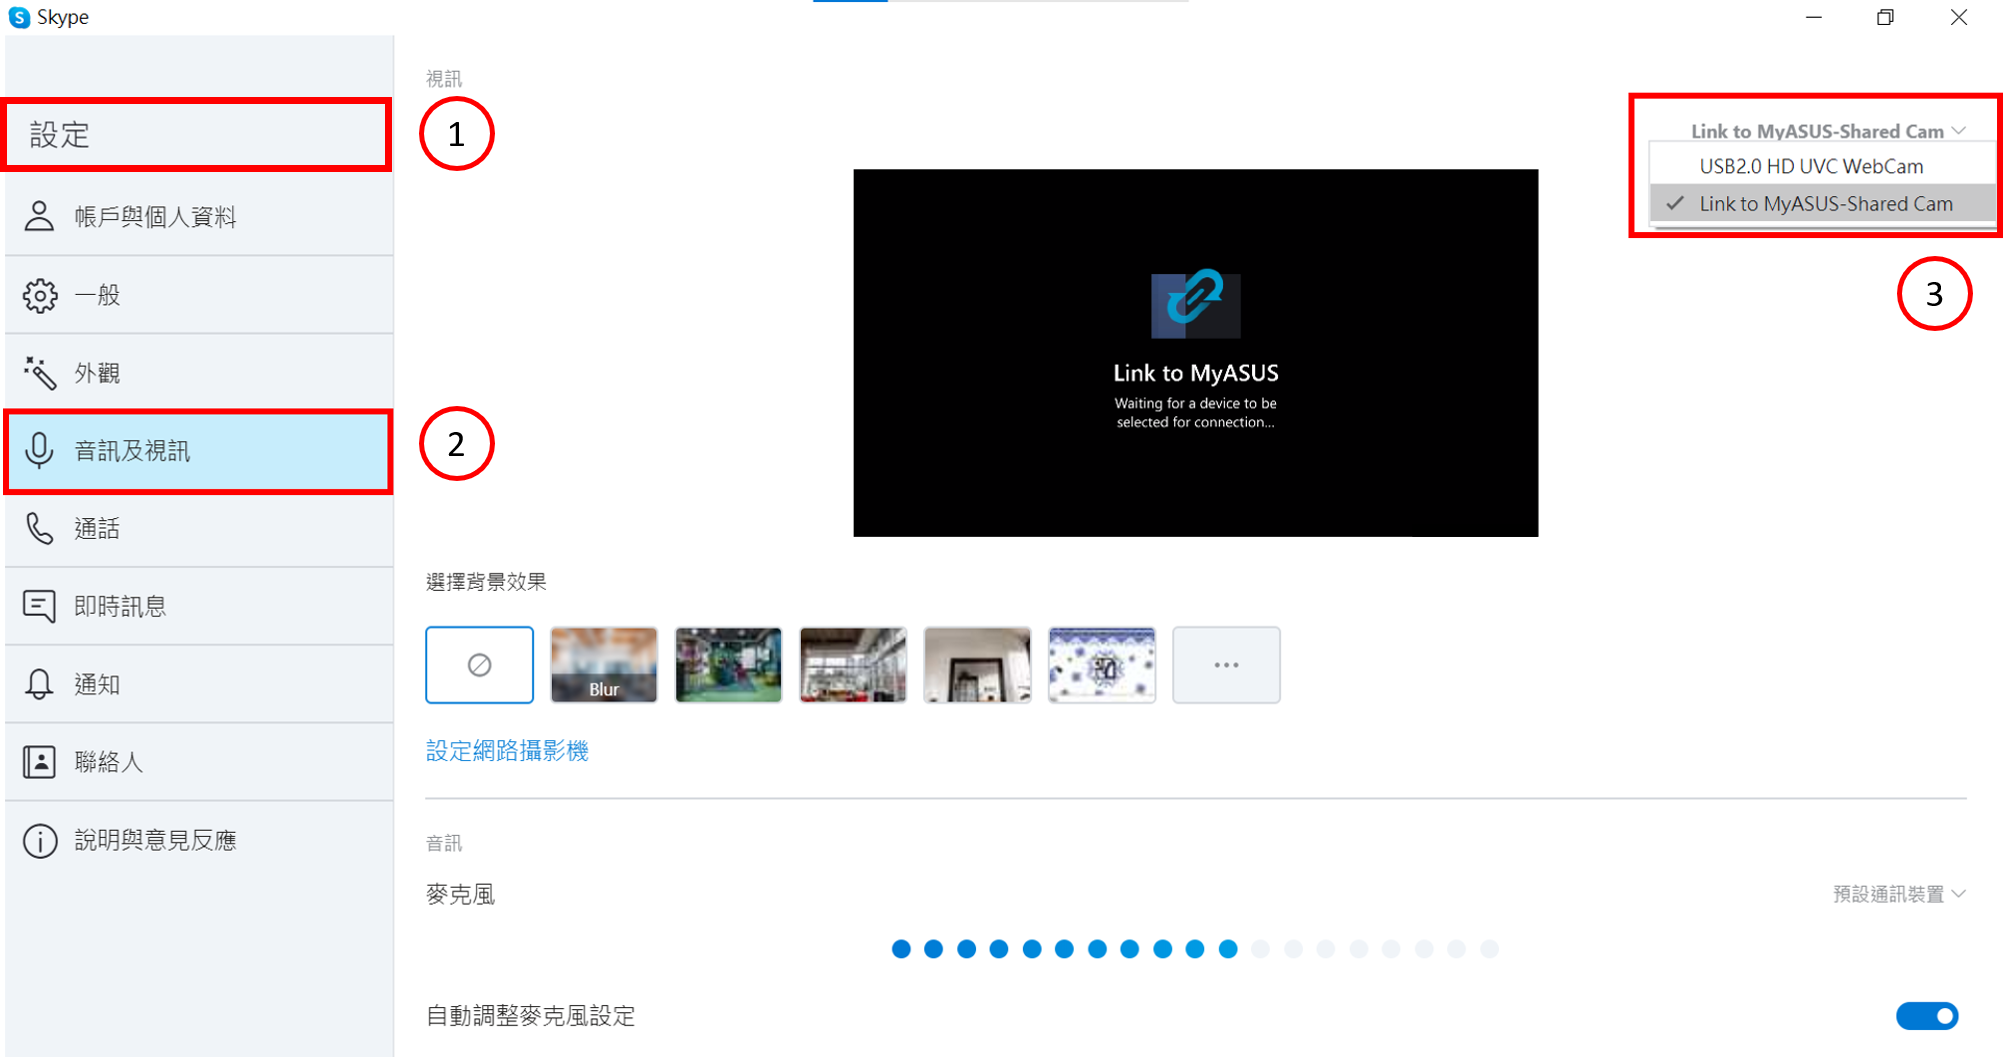Open the 即時訊息 settings page

click(198, 606)
